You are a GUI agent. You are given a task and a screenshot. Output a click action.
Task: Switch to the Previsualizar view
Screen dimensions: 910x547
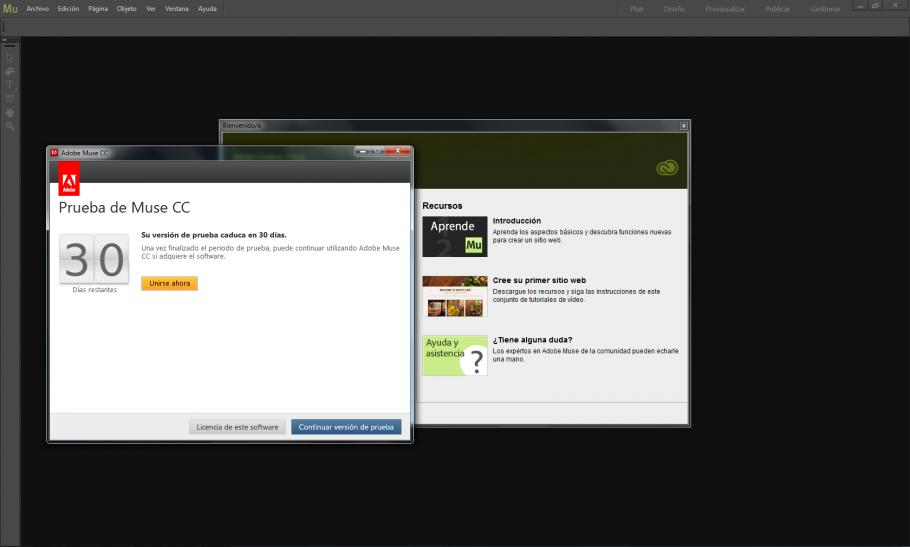tap(725, 9)
